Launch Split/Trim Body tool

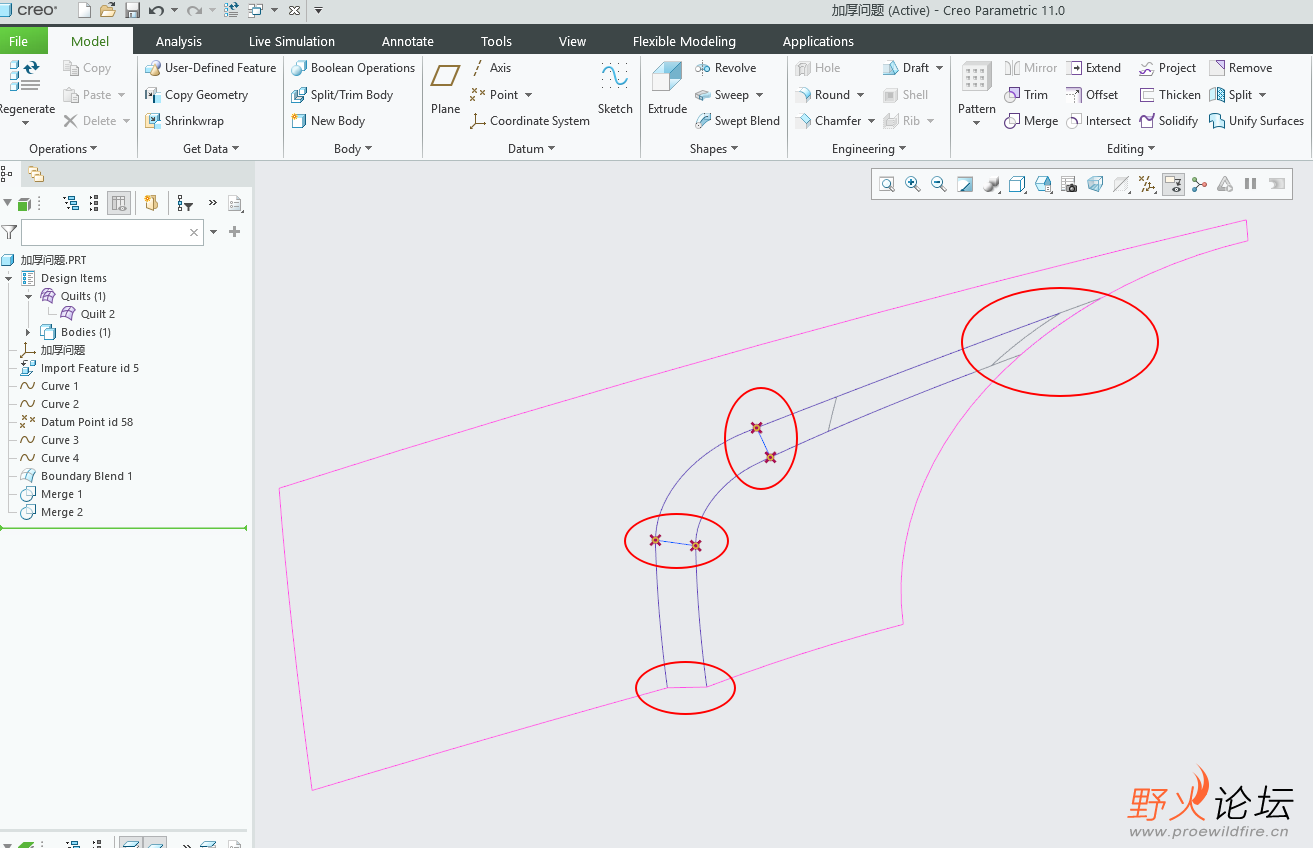tap(342, 95)
